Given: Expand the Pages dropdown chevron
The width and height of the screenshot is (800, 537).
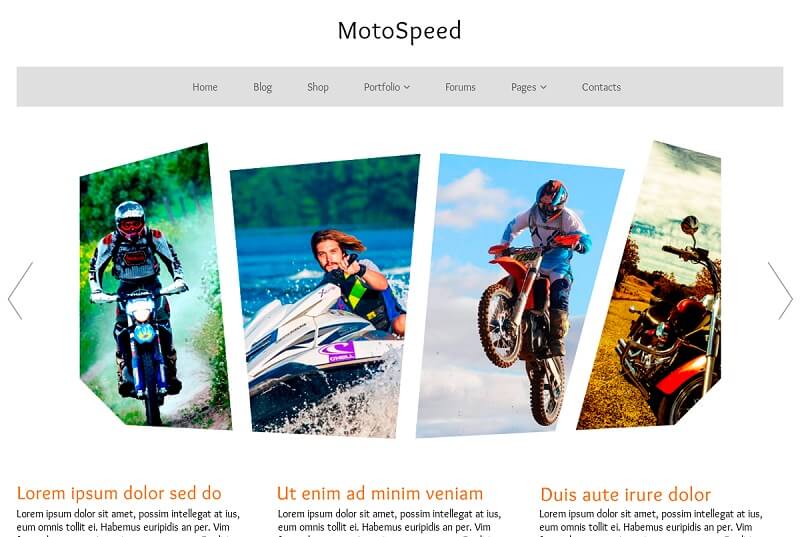Looking at the screenshot, I should (543, 87).
